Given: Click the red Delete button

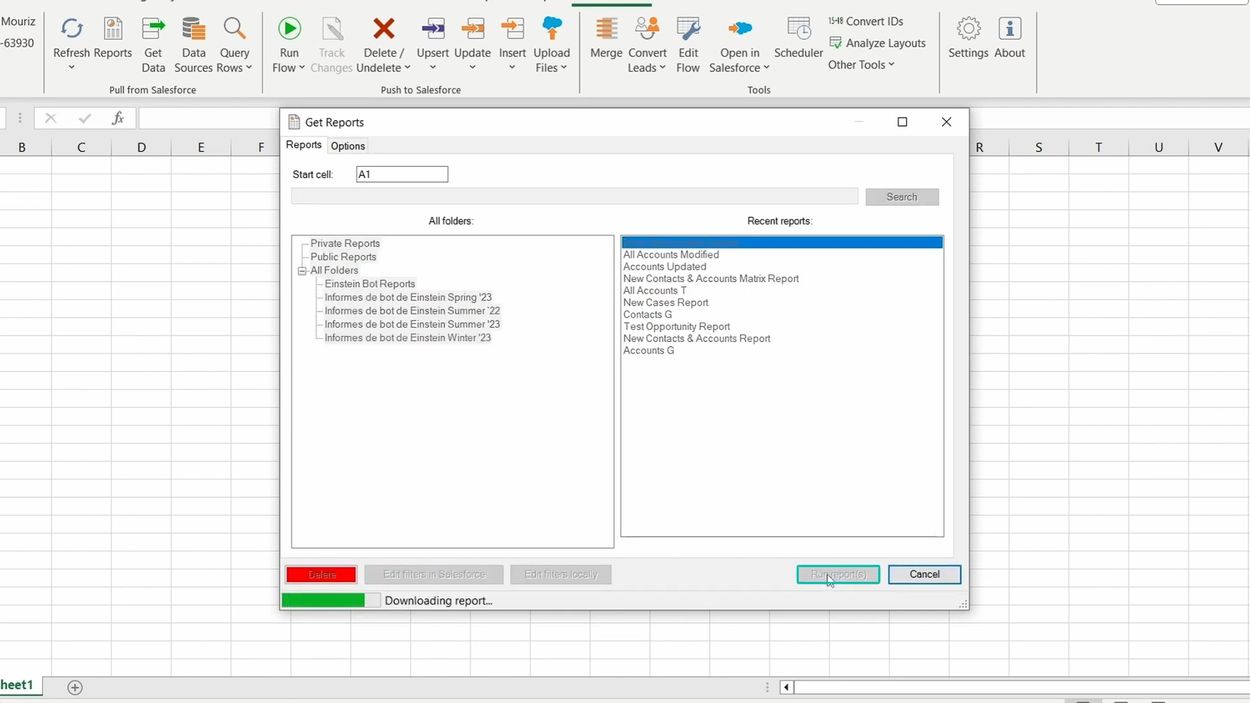Looking at the screenshot, I should pyautogui.click(x=321, y=574).
